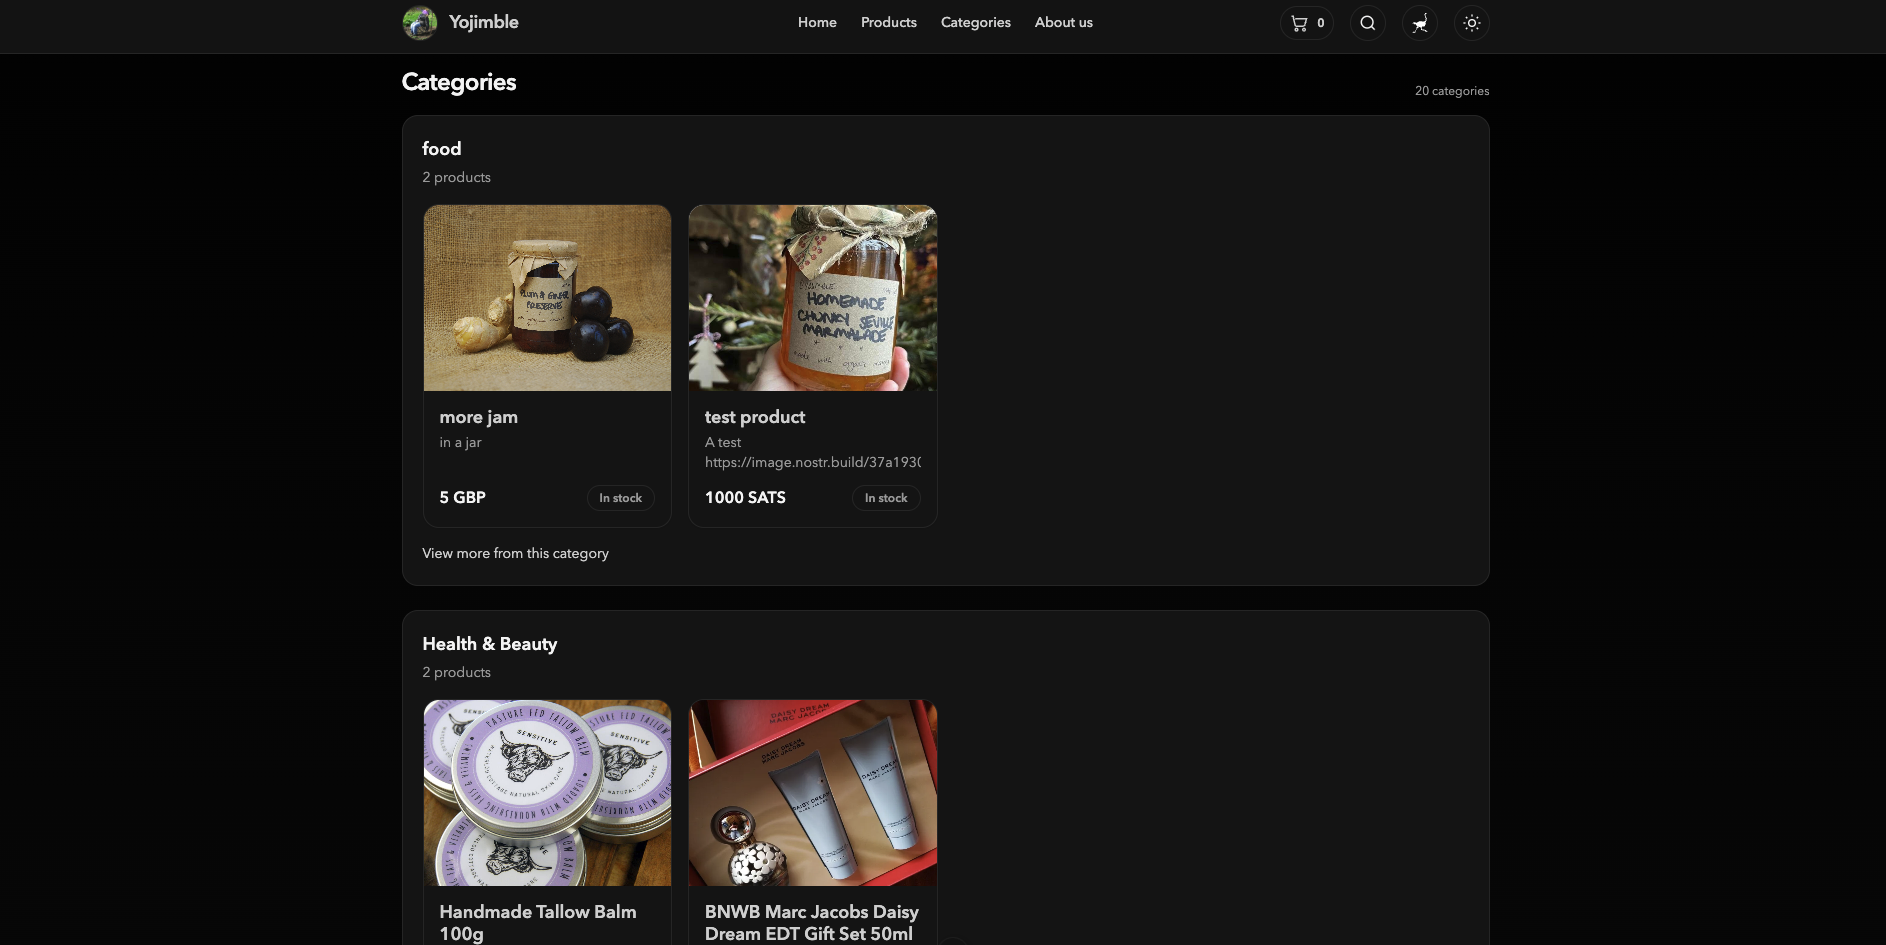Click the nostr.build image URL text
Viewport: 1886px width, 945px height.
pyautogui.click(x=813, y=462)
